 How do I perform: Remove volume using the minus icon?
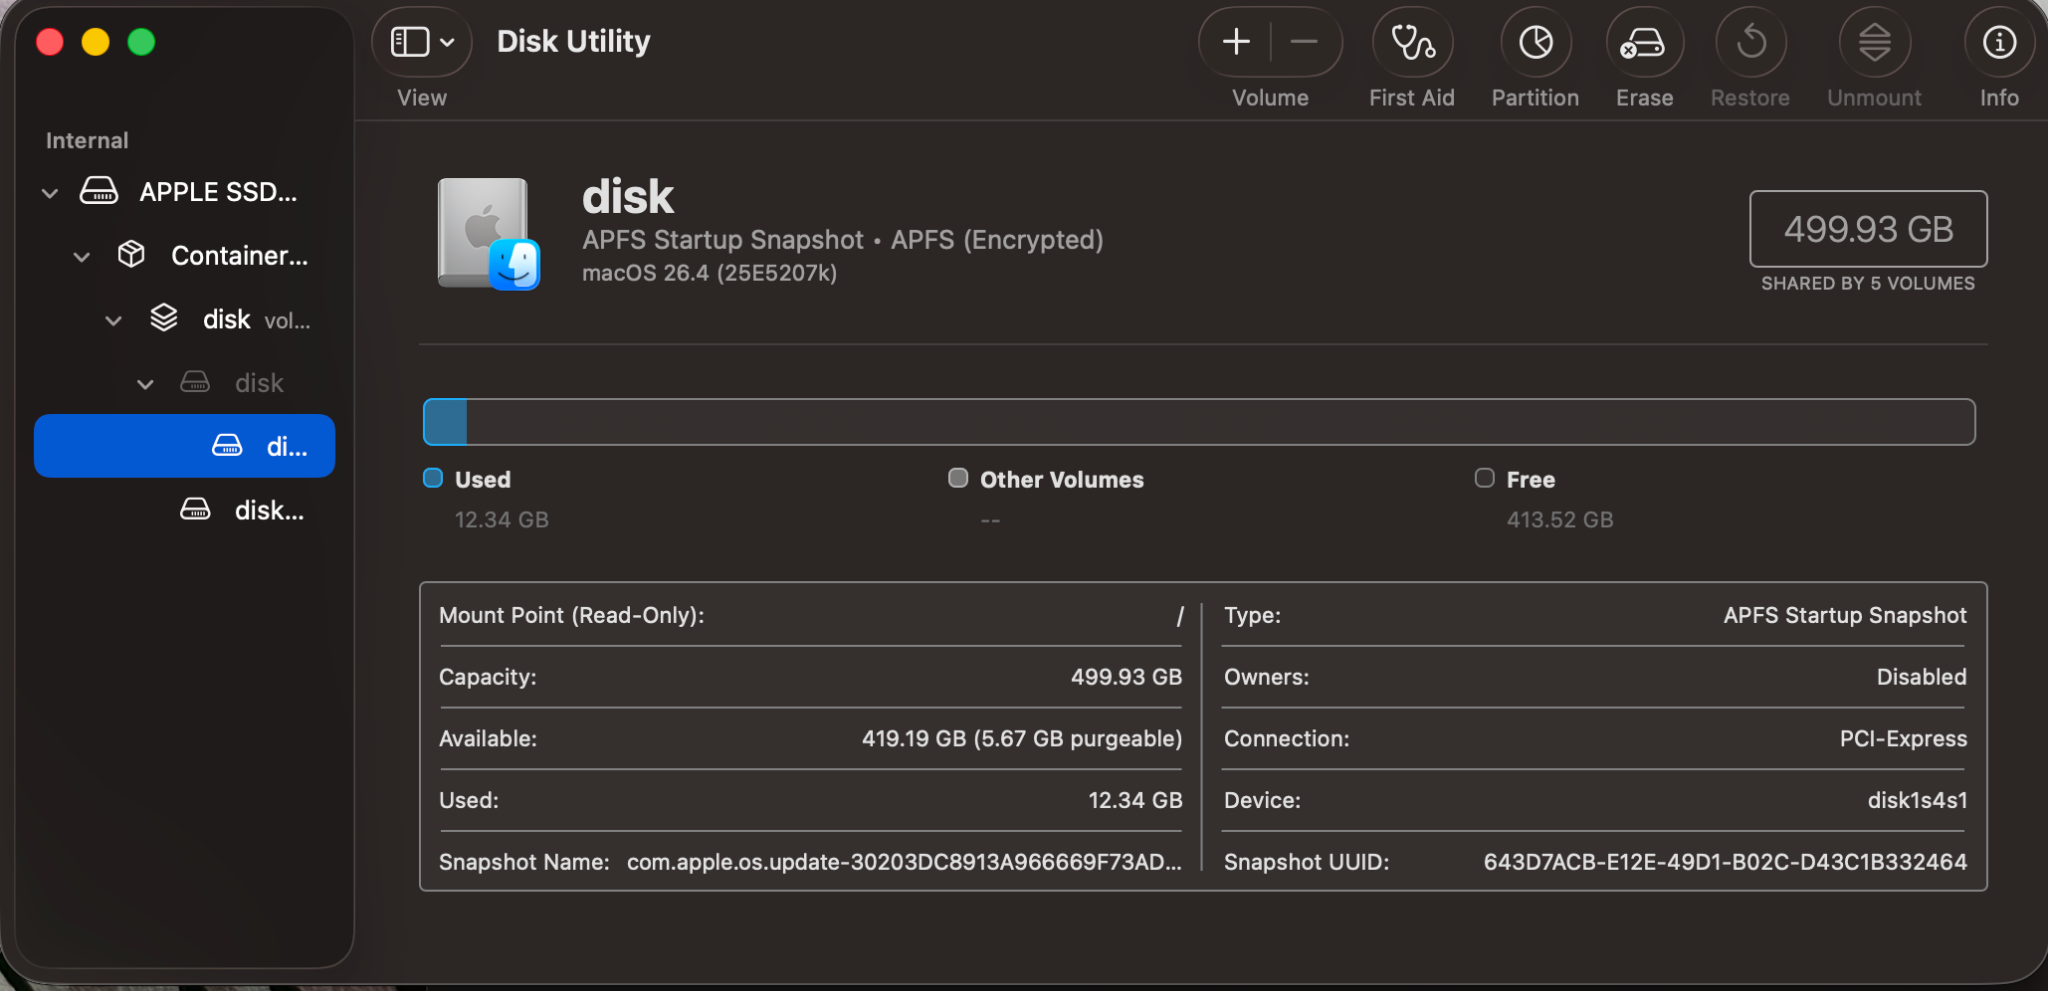(x=1303, y=42)
